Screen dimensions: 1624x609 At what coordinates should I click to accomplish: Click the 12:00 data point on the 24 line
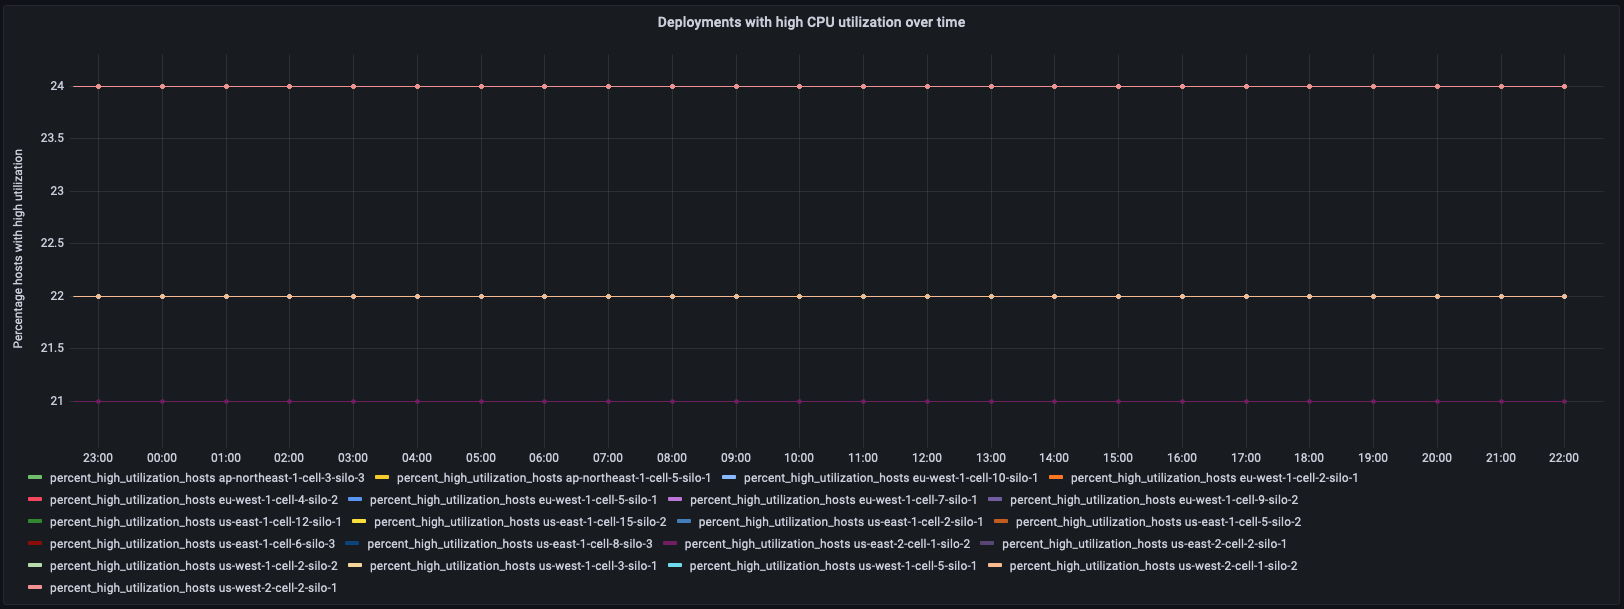tap(927, 87)
